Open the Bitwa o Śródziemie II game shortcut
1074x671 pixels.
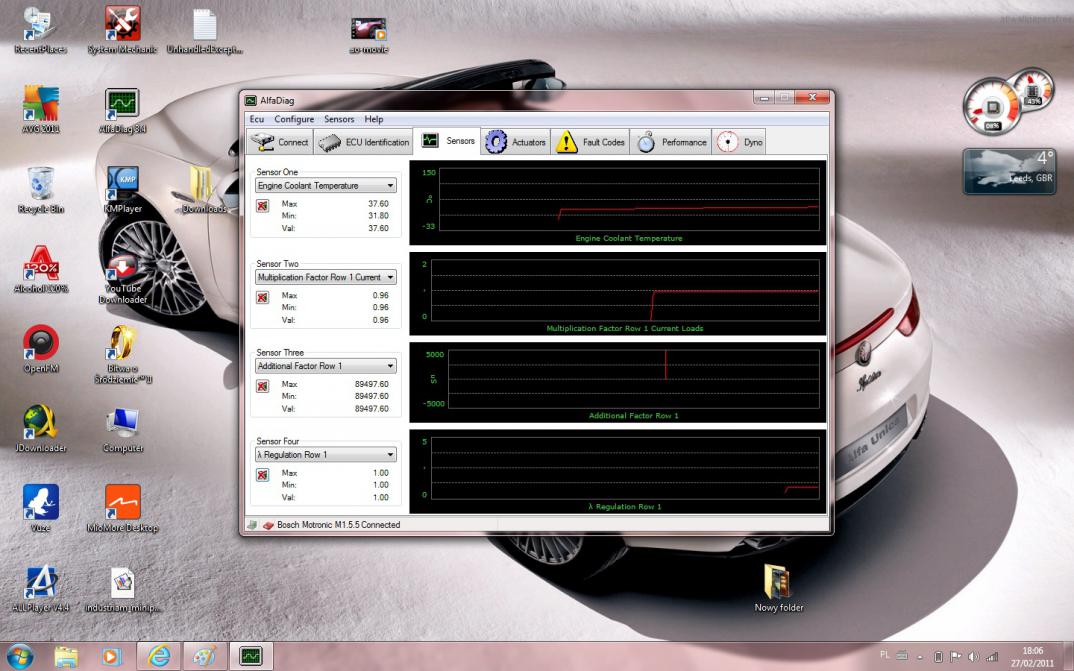[x=123, y=354]
